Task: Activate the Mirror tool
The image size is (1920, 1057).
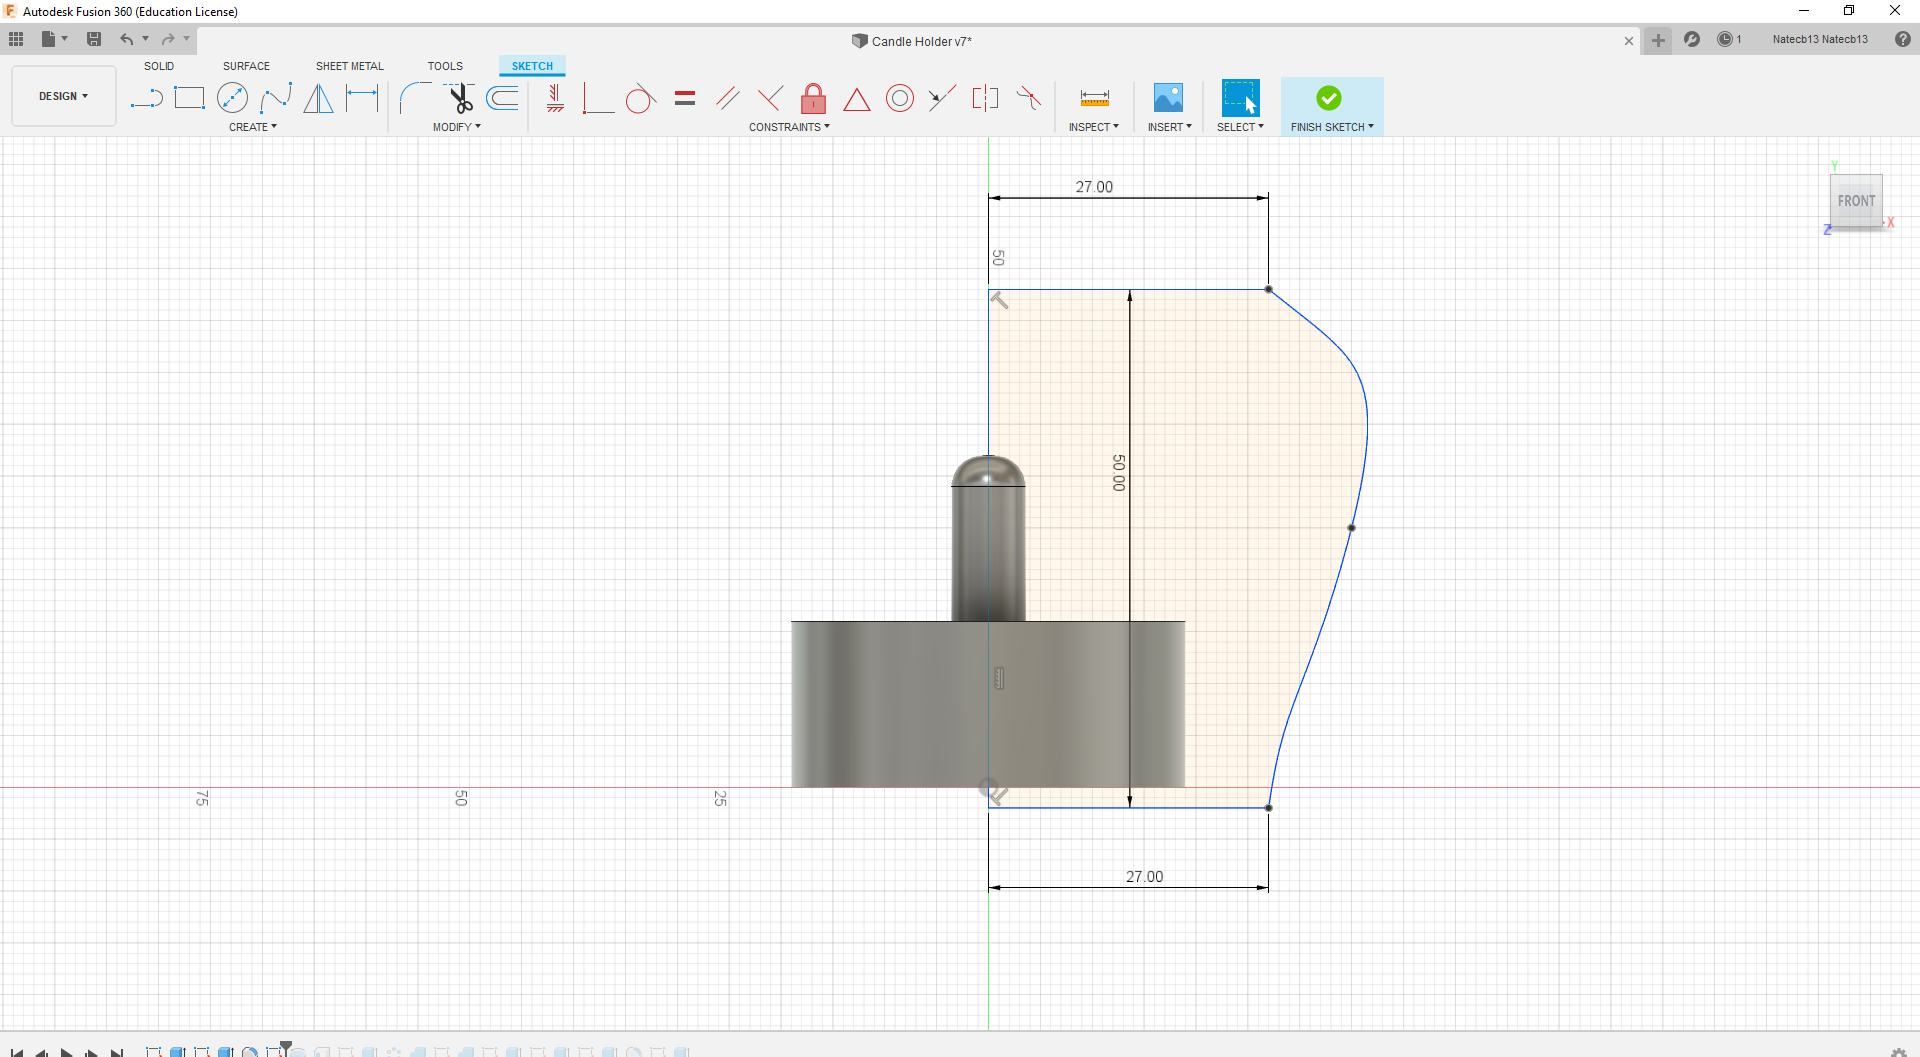Action: click(x=318, y=98)
